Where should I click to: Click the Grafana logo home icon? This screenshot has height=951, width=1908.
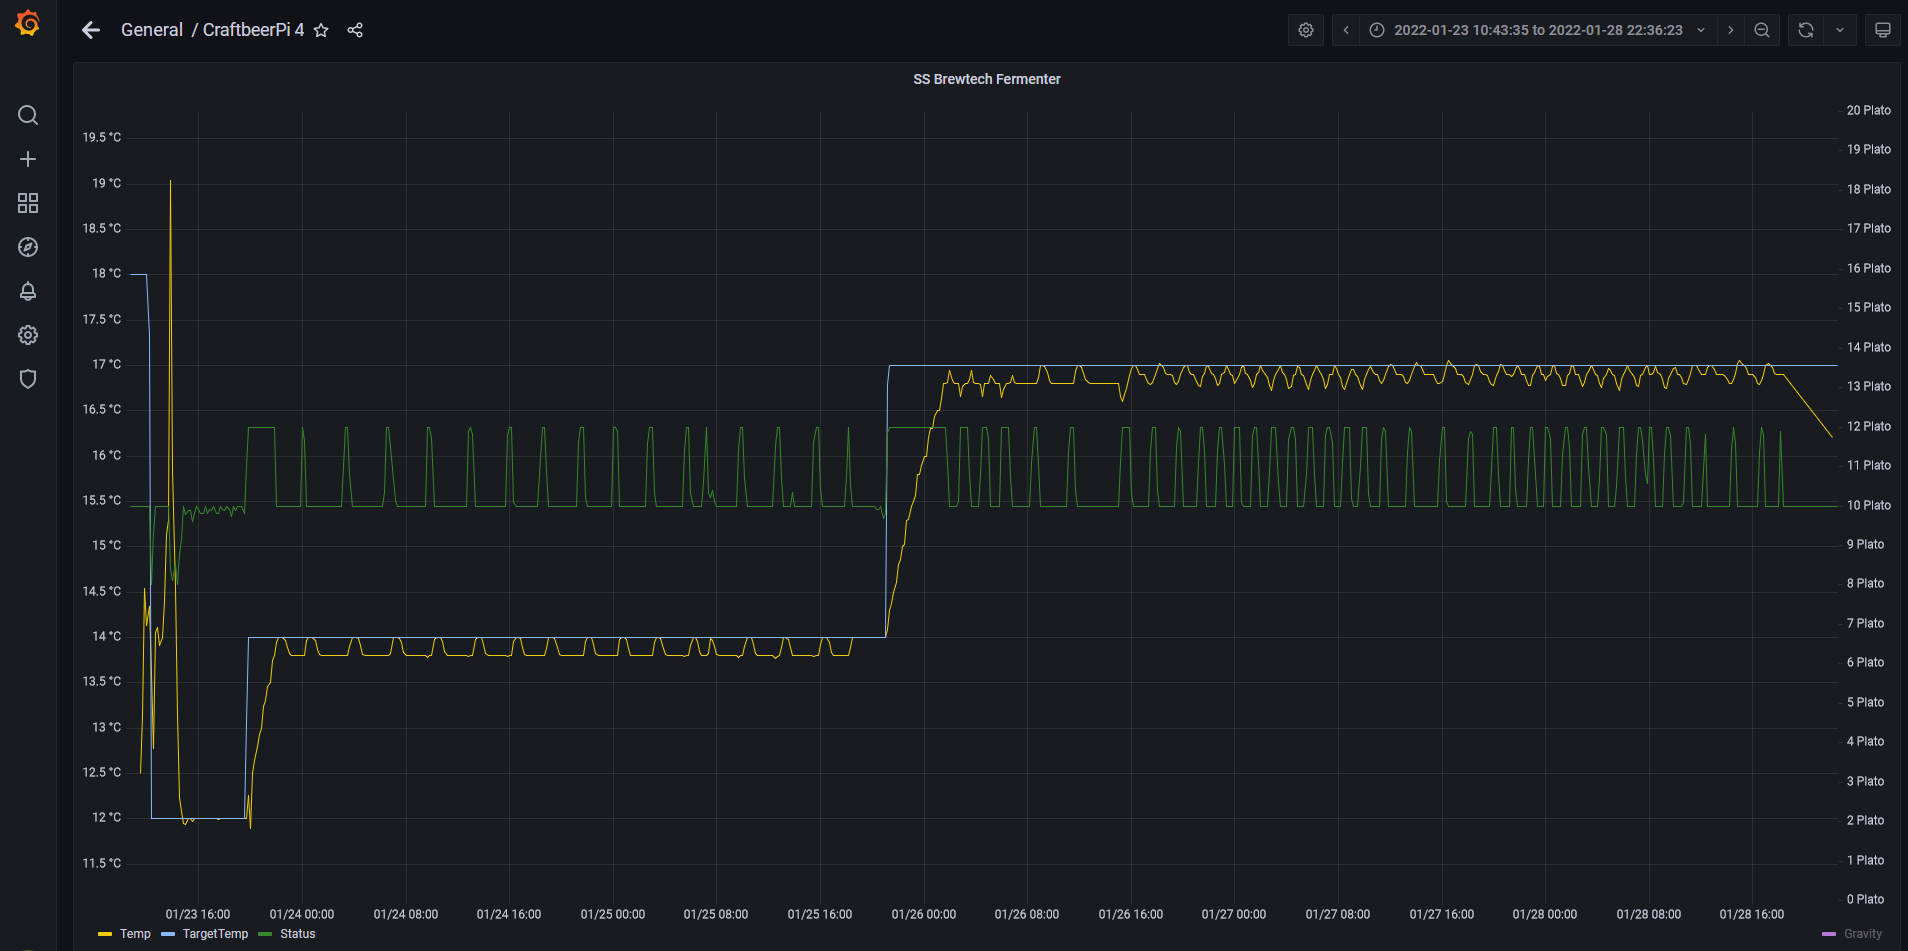click(28, 23)
